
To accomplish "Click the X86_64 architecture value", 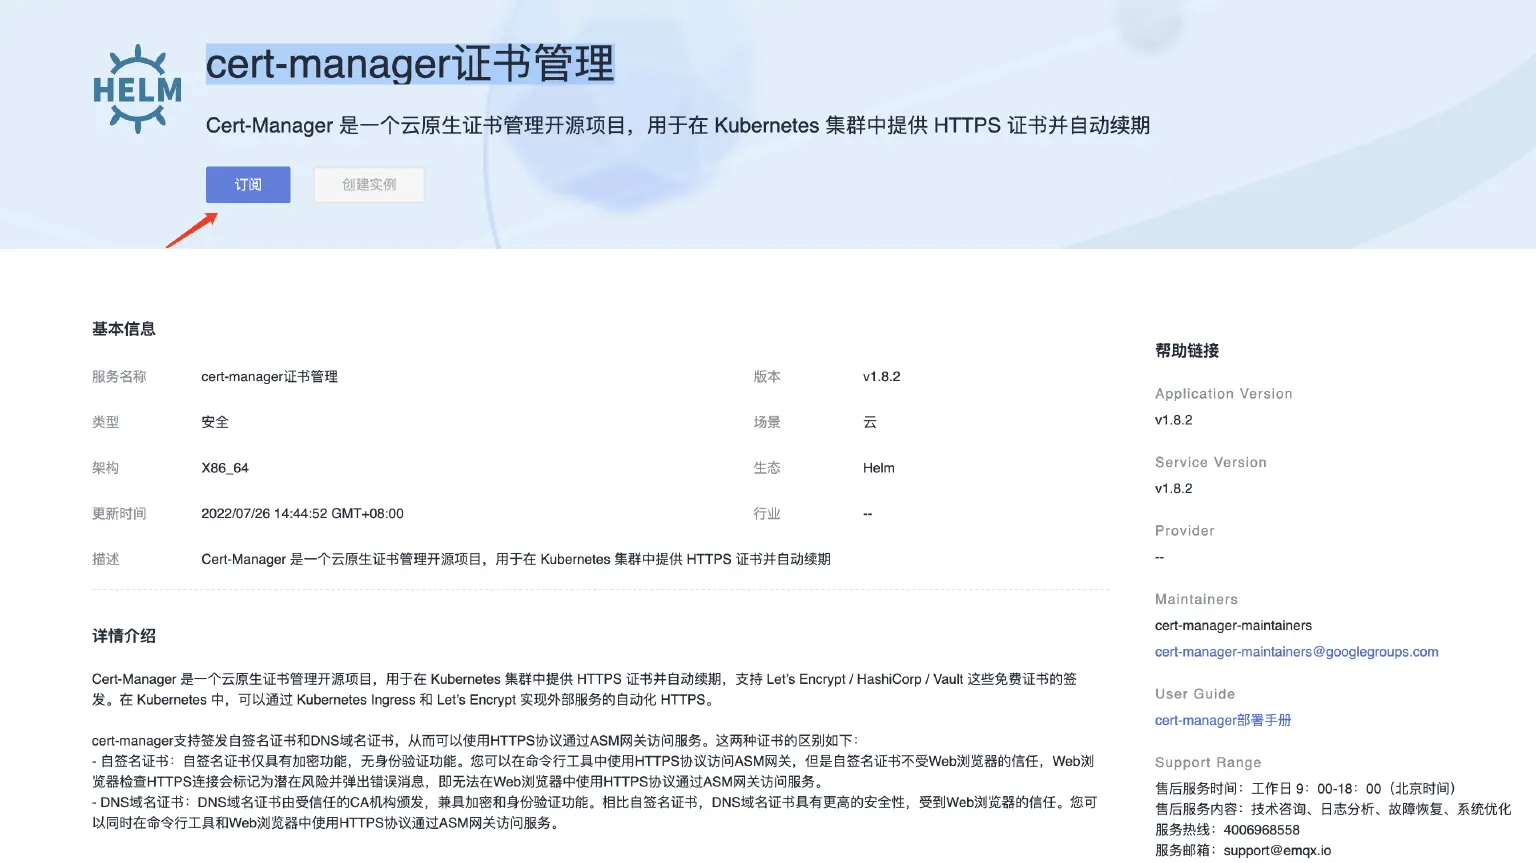I will 225,467.
